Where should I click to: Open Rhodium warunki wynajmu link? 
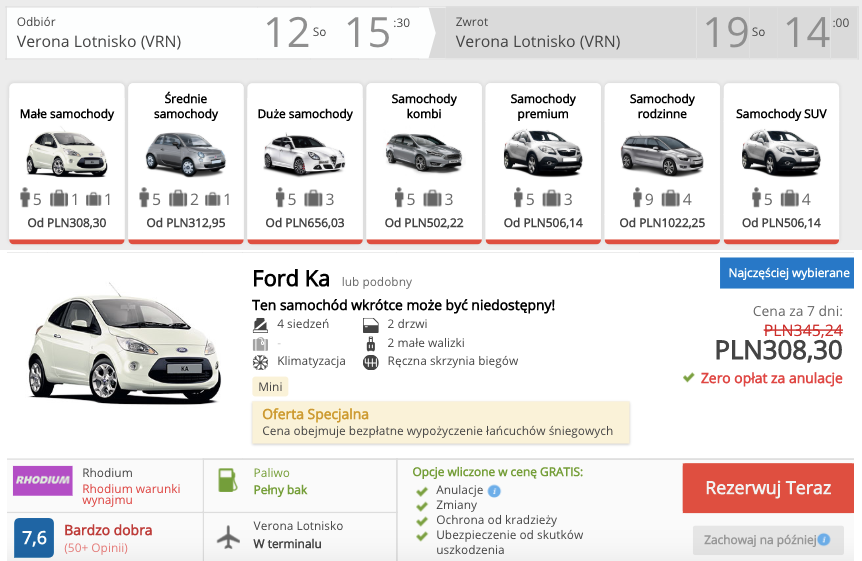click(x=131, y=494)
